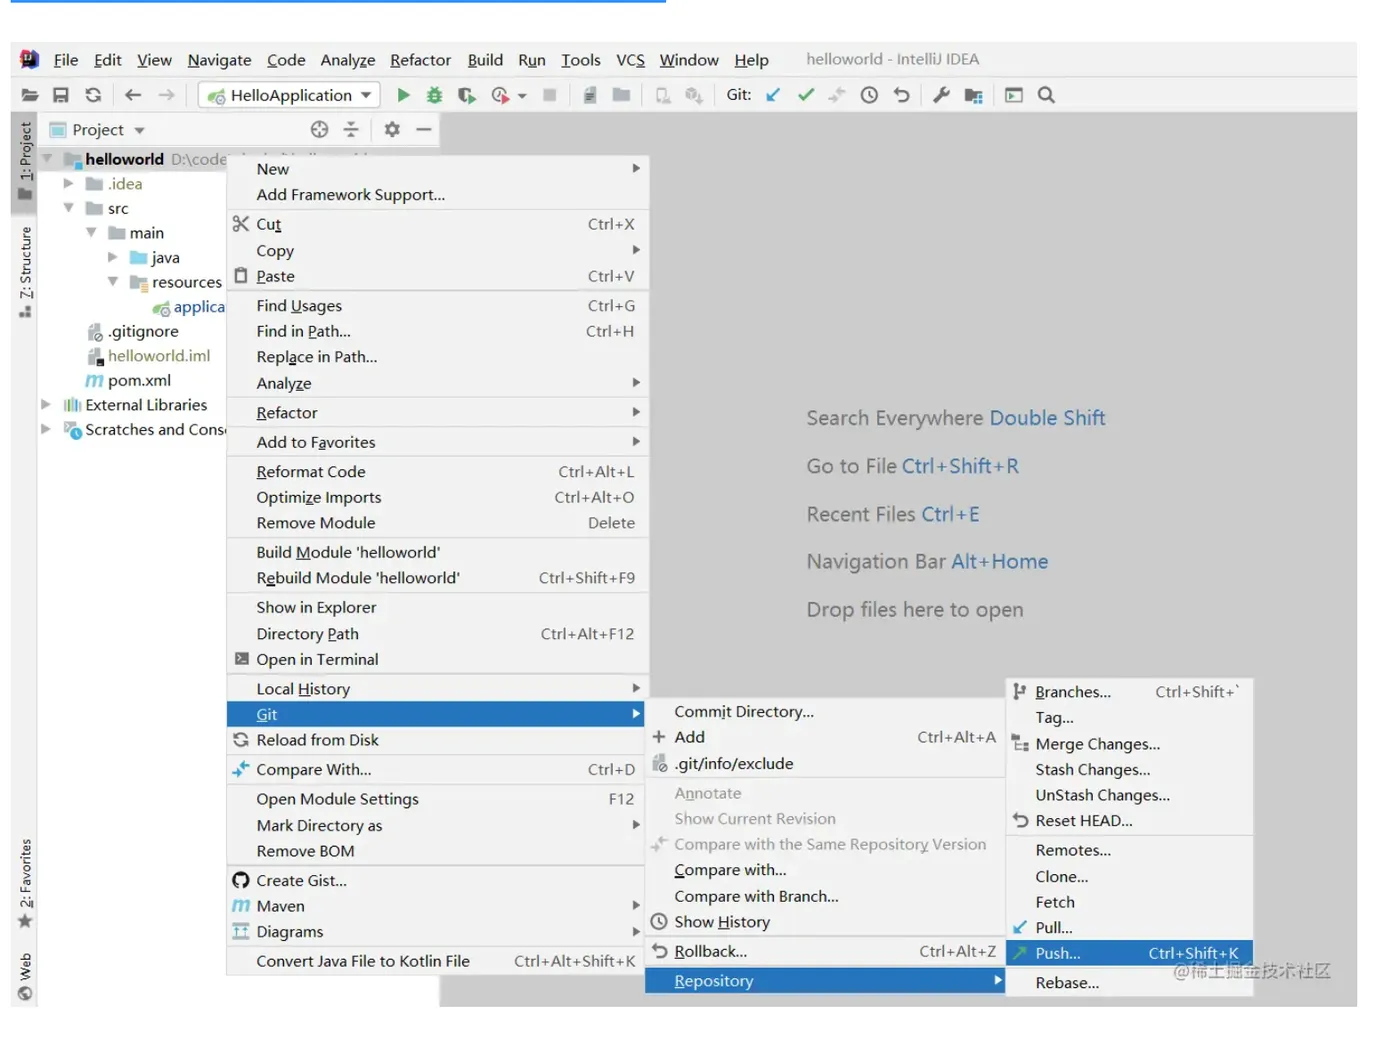Screen dimensions: 1400x1038
Task: Run HelloApplication with the green play icon
Action: coord(403,95)
